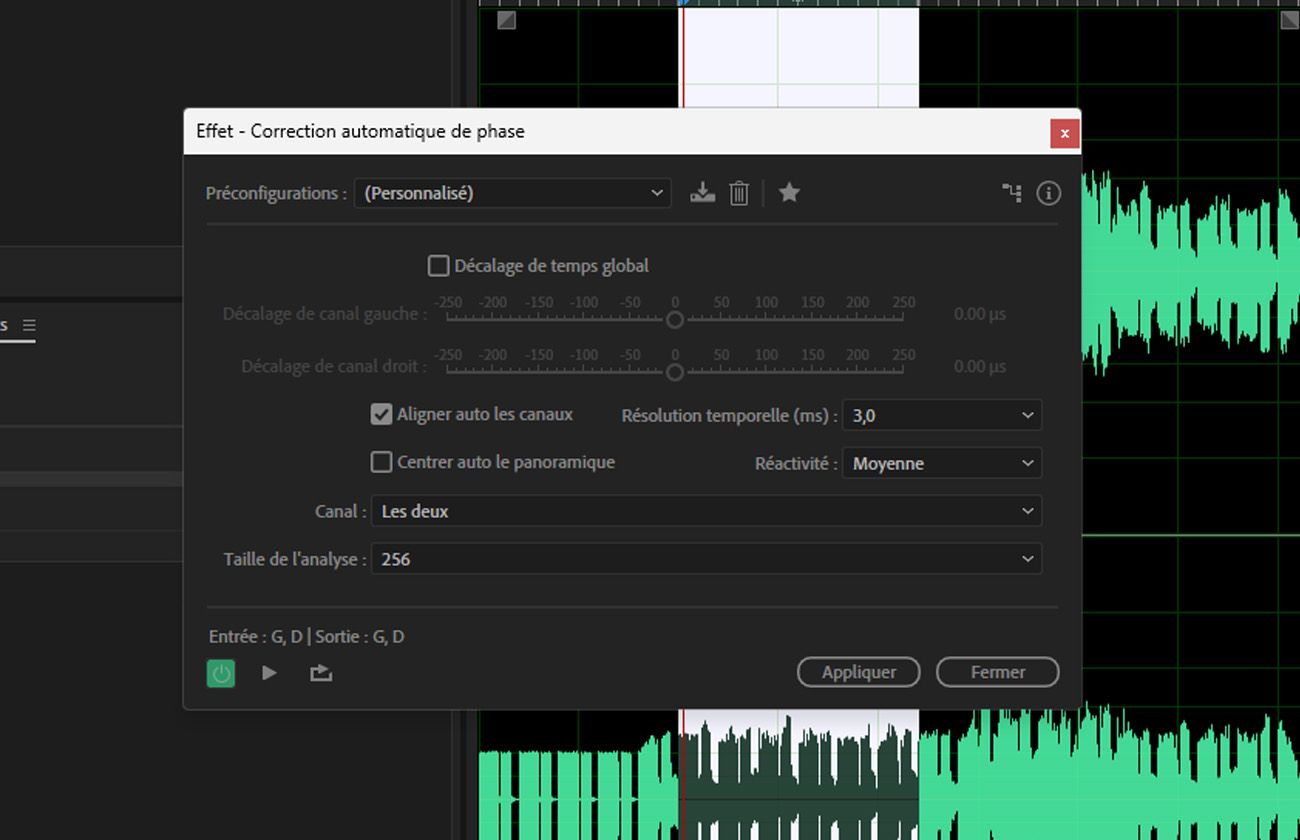Open the panel menu on the left edge
Screen dimensions: 1300x840
[x=27, y=325]
